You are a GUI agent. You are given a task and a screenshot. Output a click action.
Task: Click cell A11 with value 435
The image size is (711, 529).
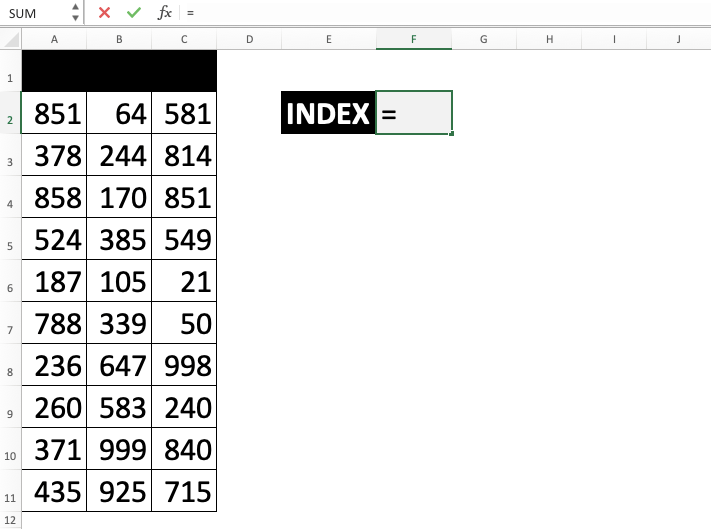[54, 491]
